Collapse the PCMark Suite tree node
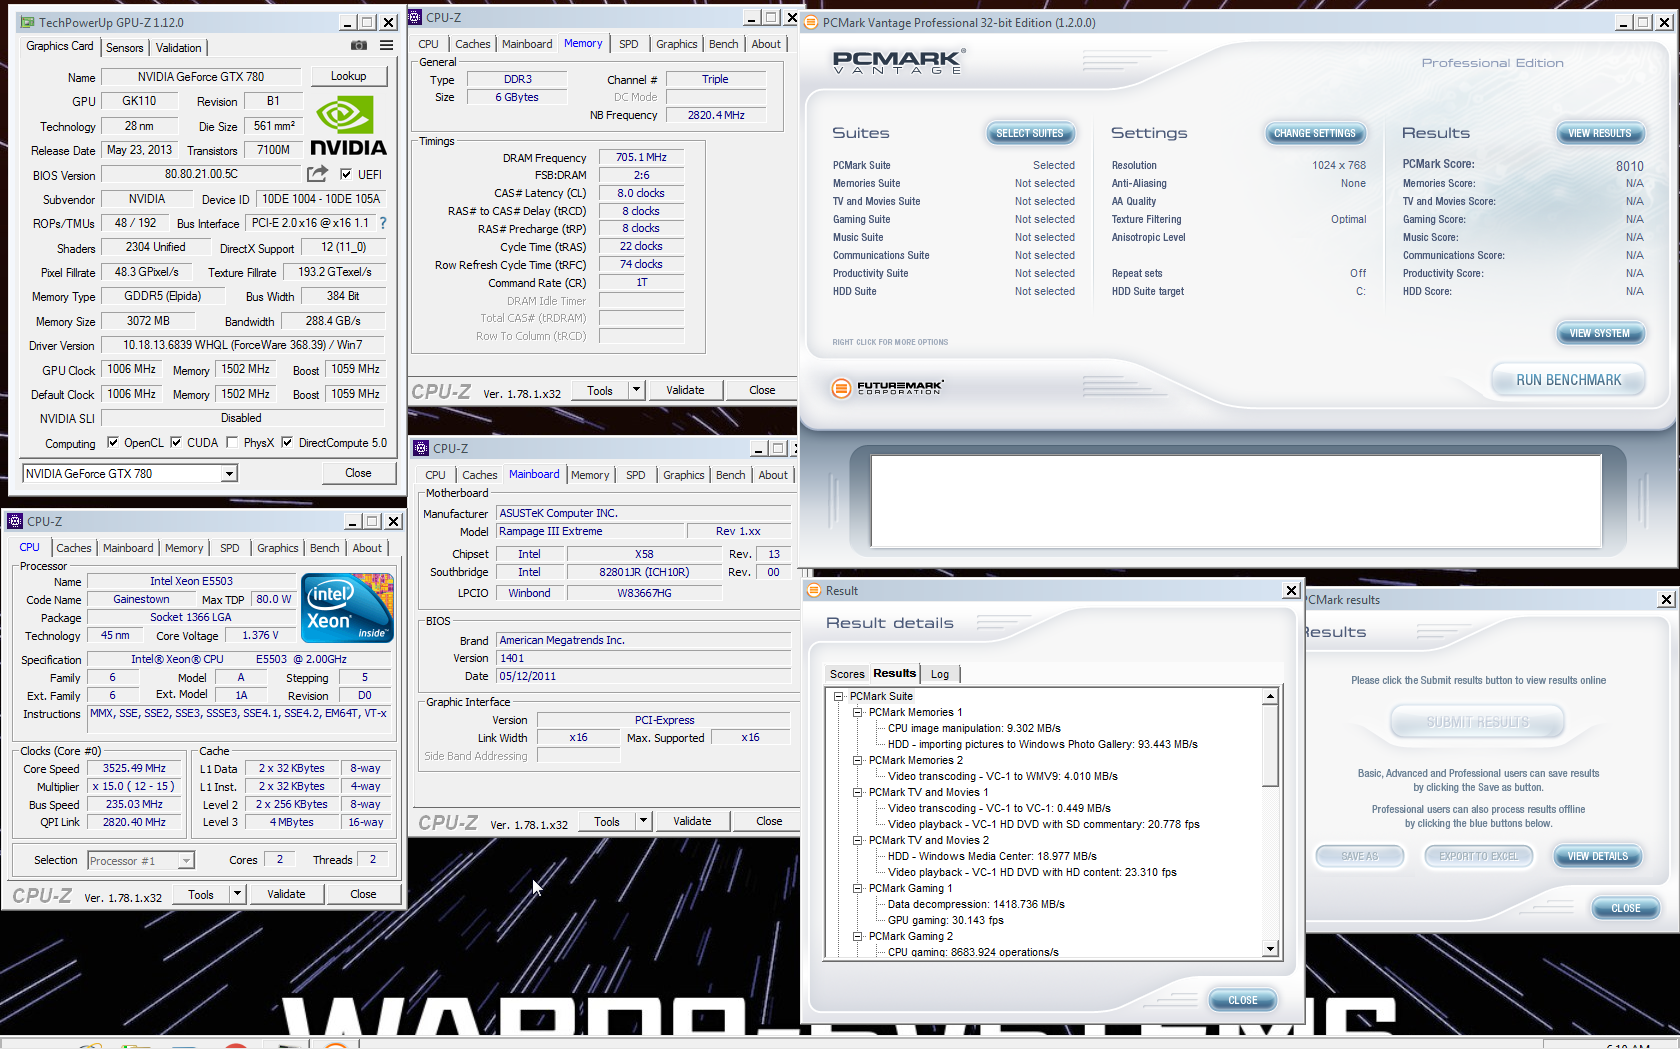1680x1050 pixels. 838,696
